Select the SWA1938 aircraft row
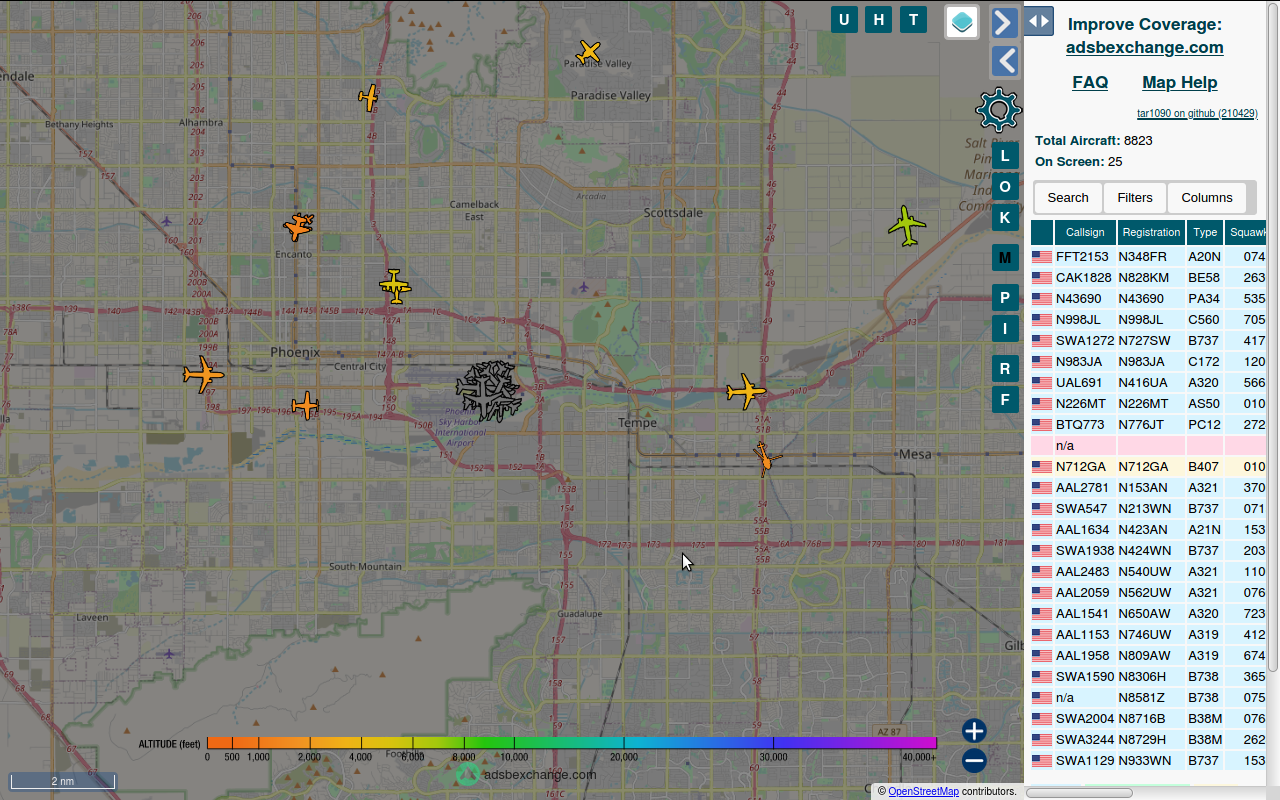 coord(1148,551)
